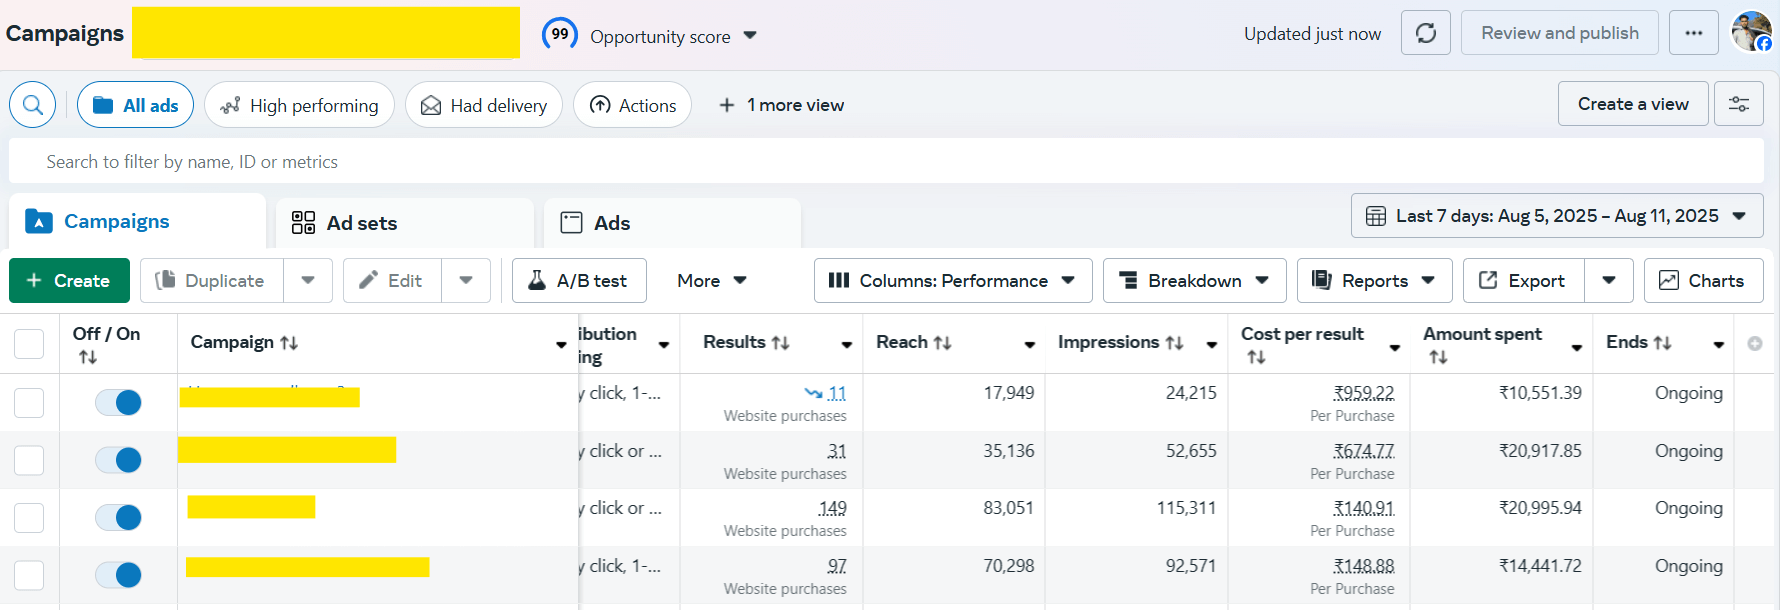Viewport: 1780px width, 610px height.
Task: Click the Create a view button
Action: click(x=1633, y=104)
